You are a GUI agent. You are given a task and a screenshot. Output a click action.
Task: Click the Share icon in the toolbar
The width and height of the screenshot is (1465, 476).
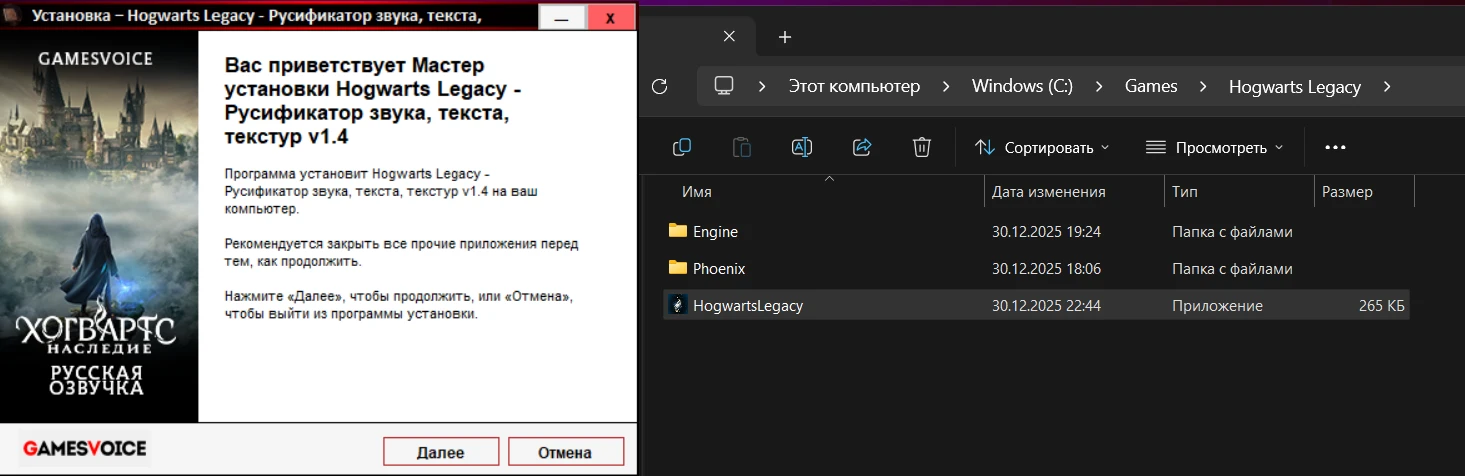click(862, 148)
